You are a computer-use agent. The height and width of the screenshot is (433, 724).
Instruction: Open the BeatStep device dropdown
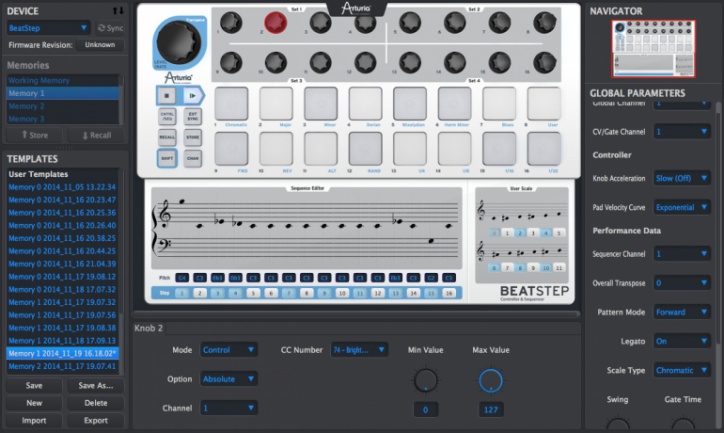[48, 28]
